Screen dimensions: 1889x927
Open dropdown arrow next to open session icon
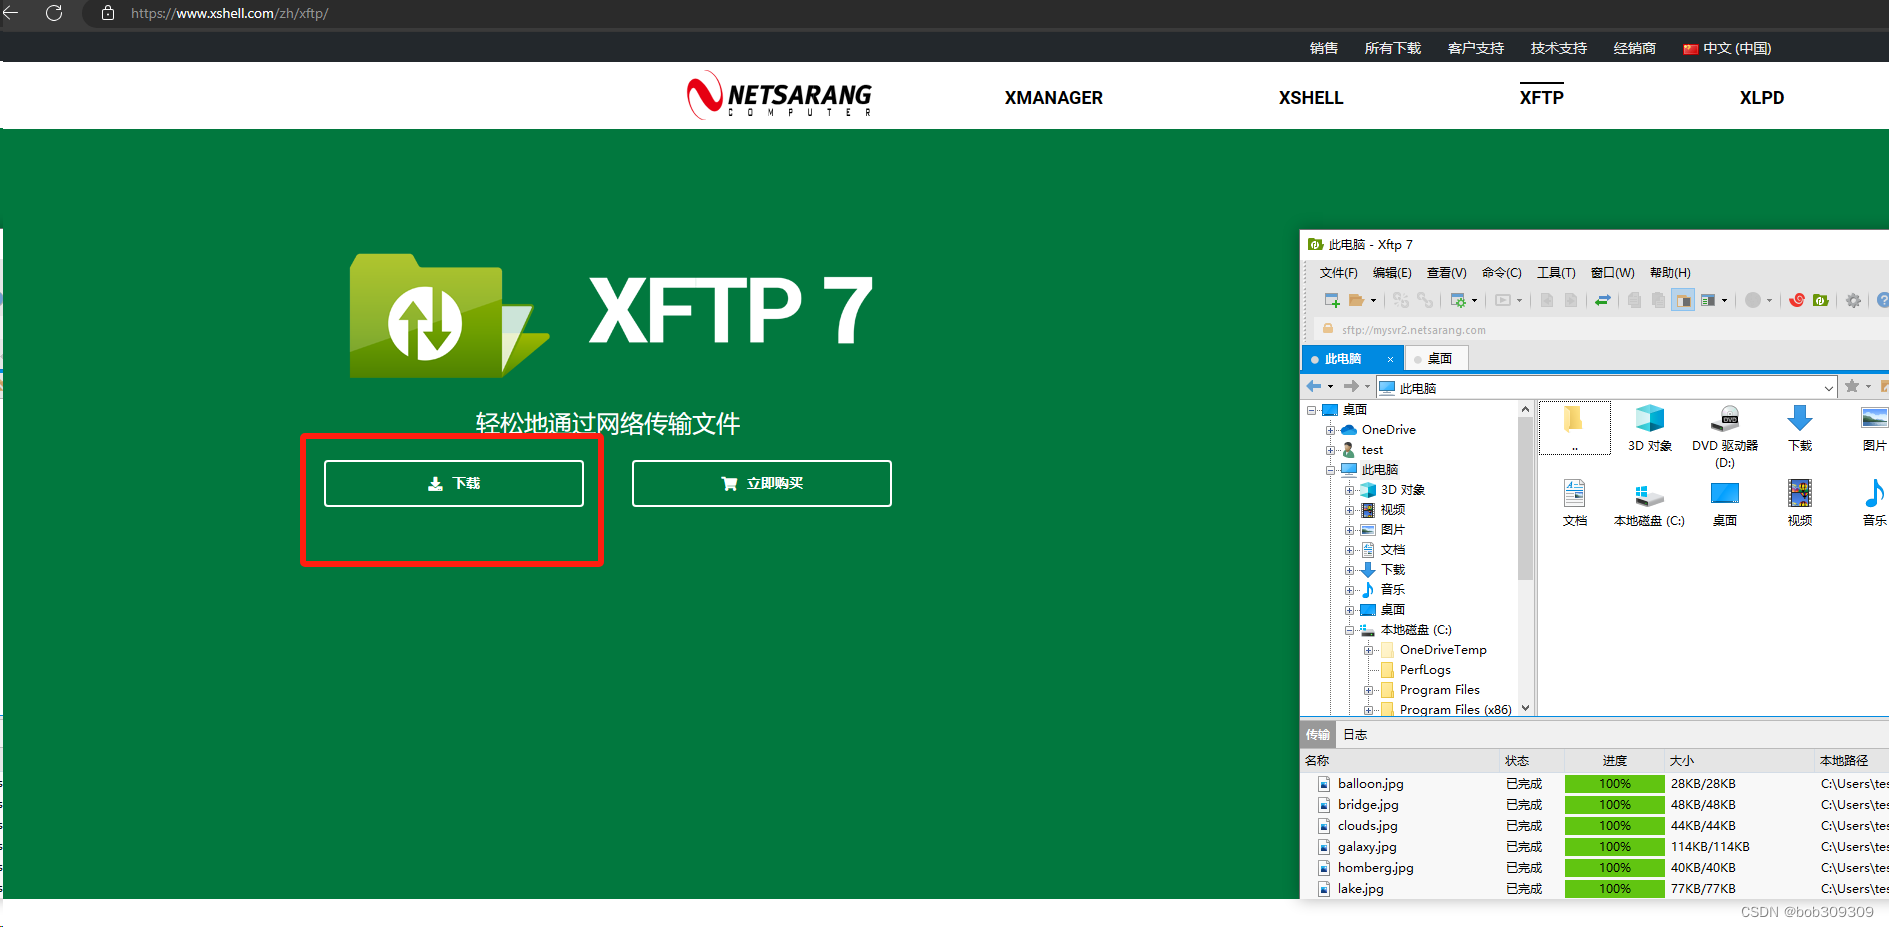pos(1373,300)
